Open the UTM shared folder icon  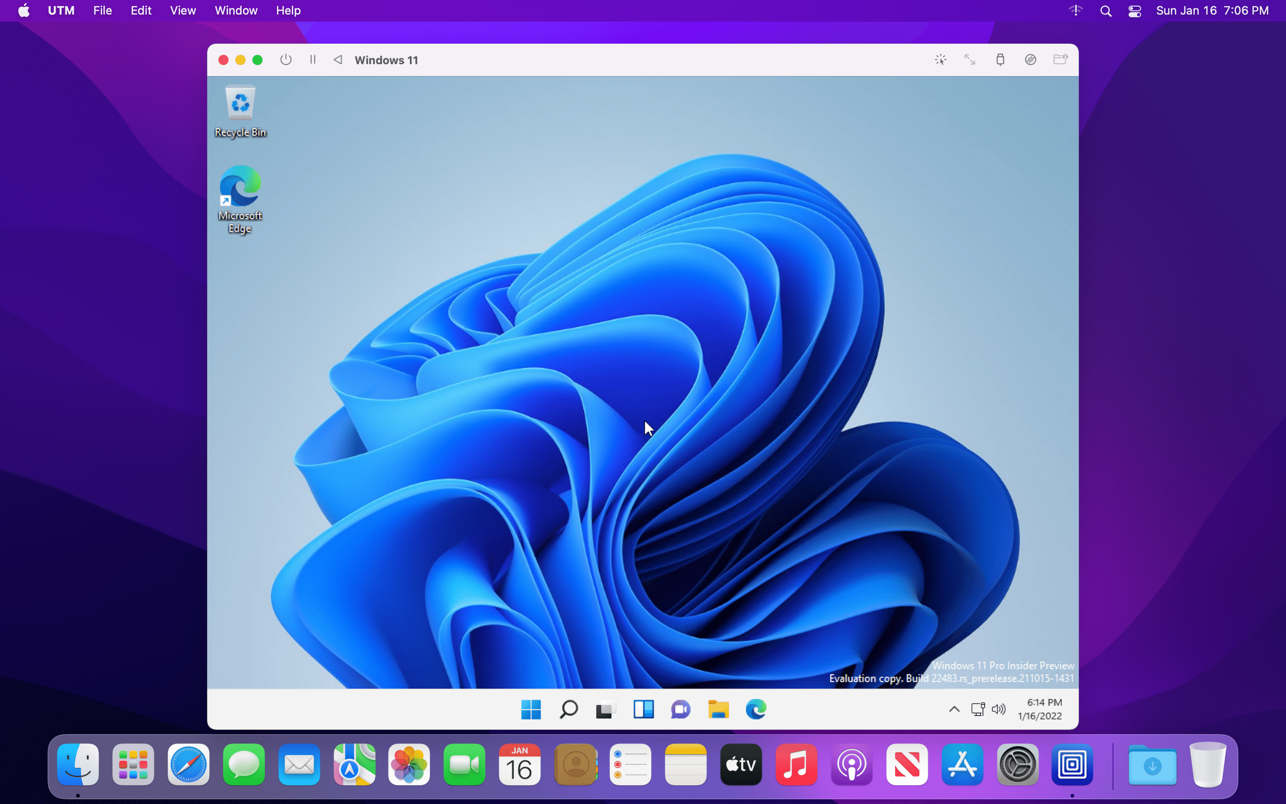coord(1061,60)
